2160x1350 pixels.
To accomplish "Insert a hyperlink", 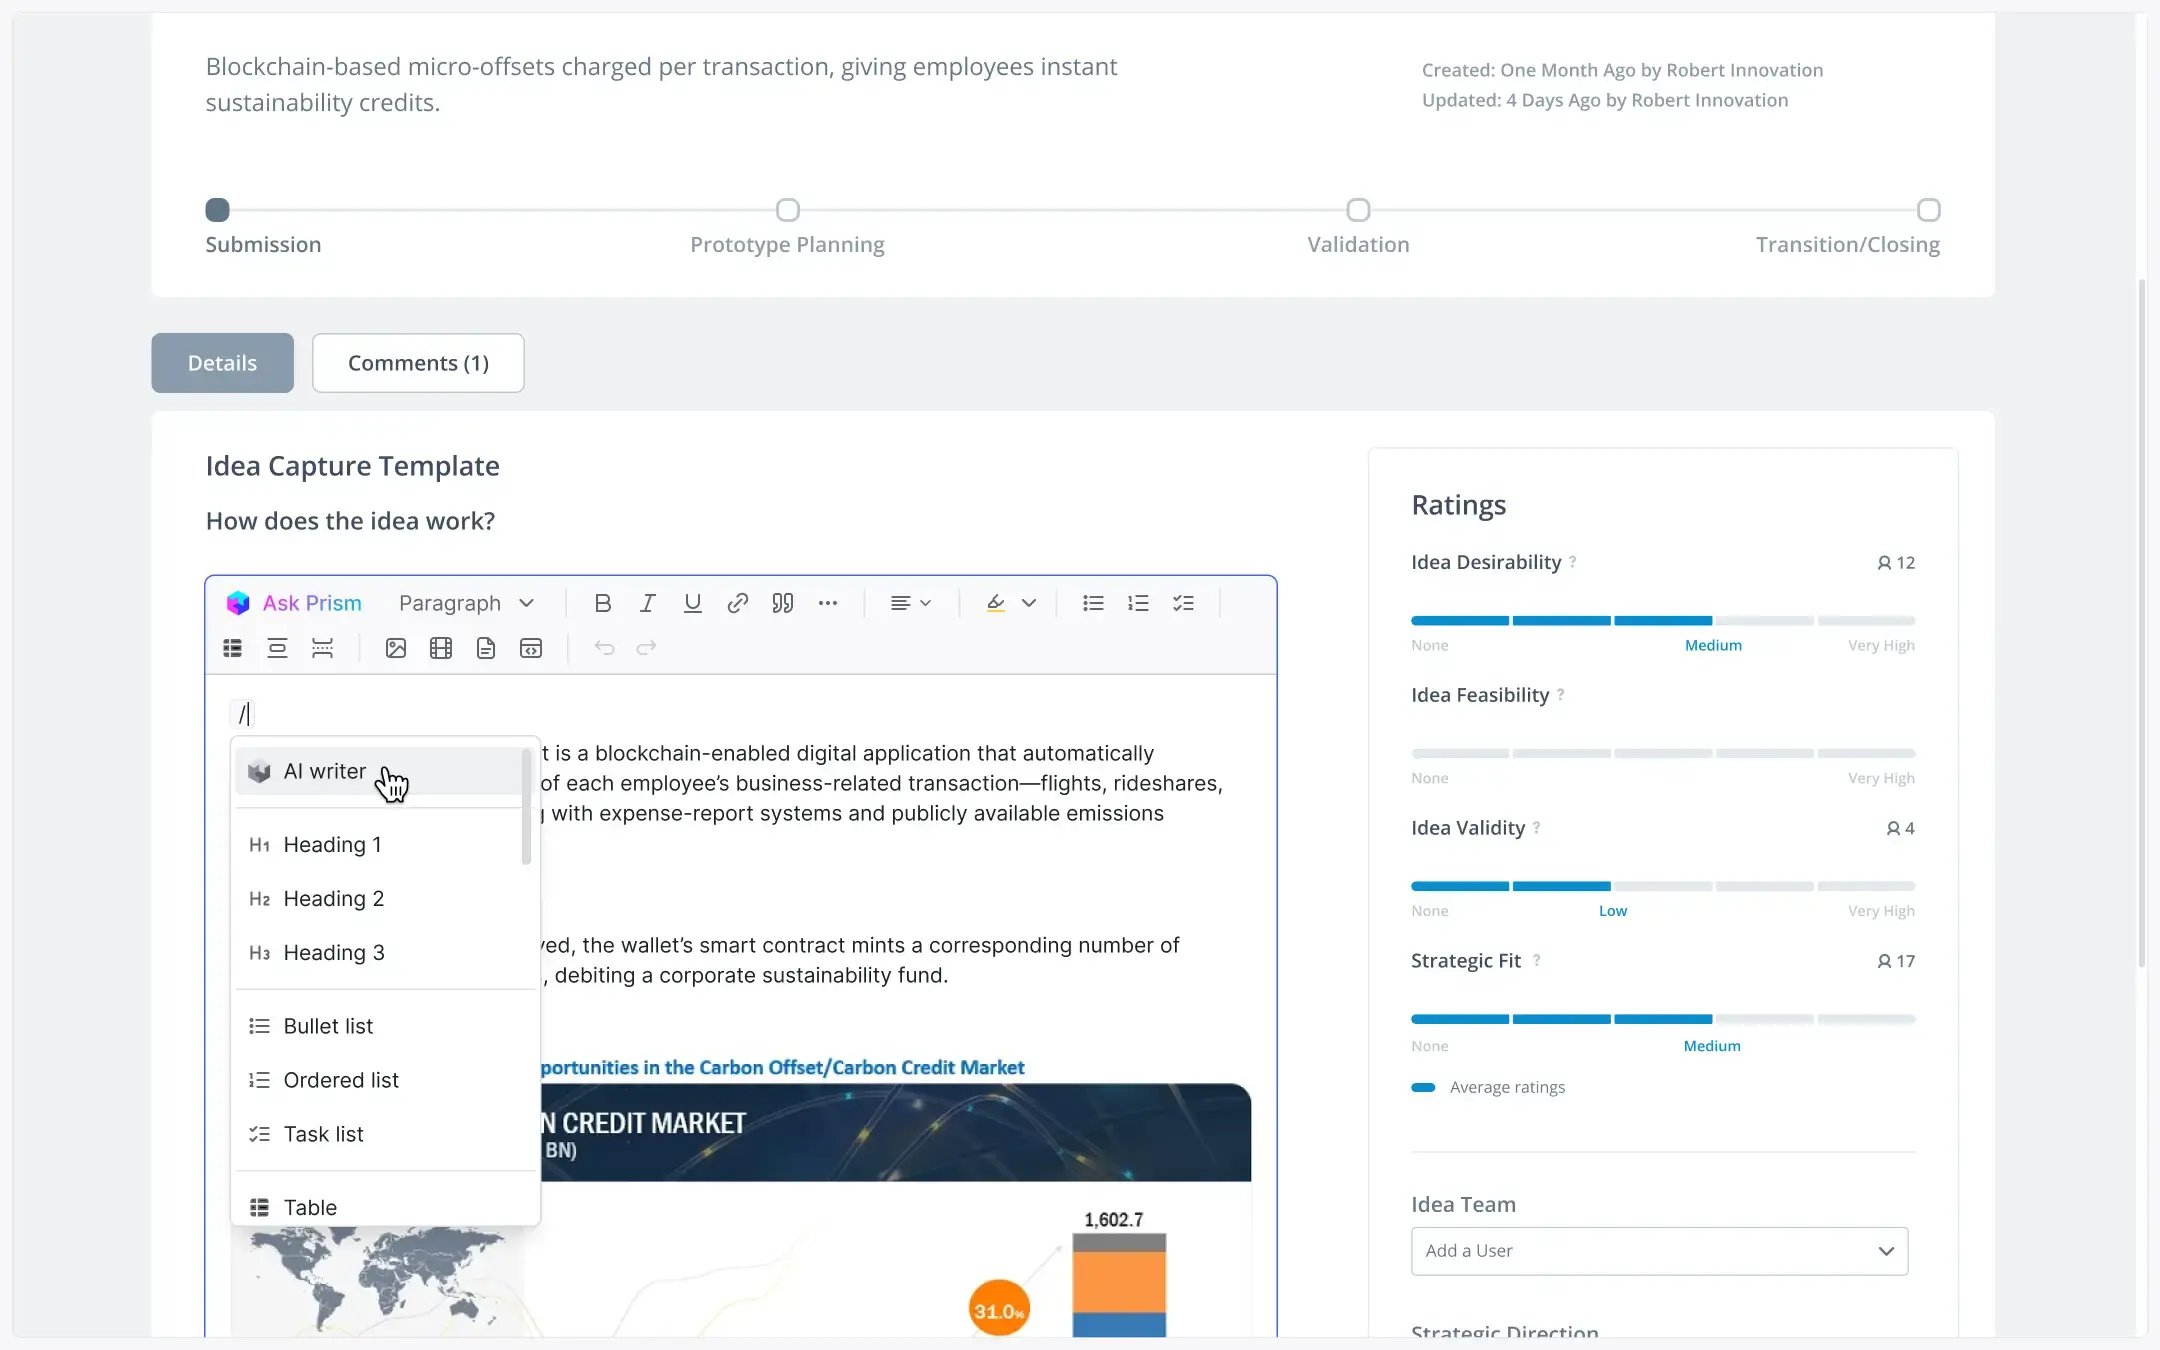I will (x=737, y=602).
